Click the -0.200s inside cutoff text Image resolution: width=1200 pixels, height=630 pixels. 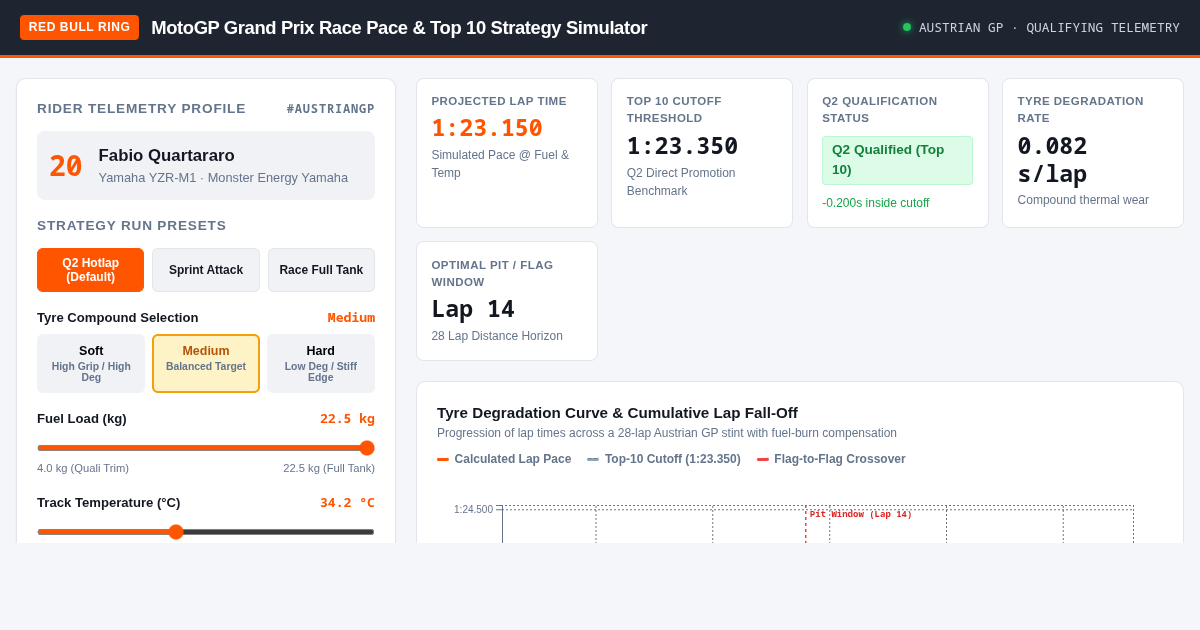(x=876, y=203)
